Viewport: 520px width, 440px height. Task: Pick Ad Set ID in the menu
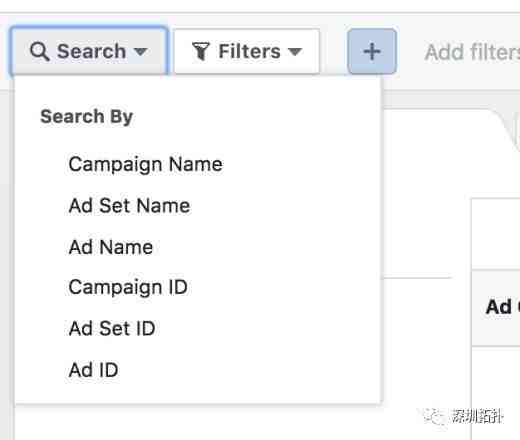112,328
